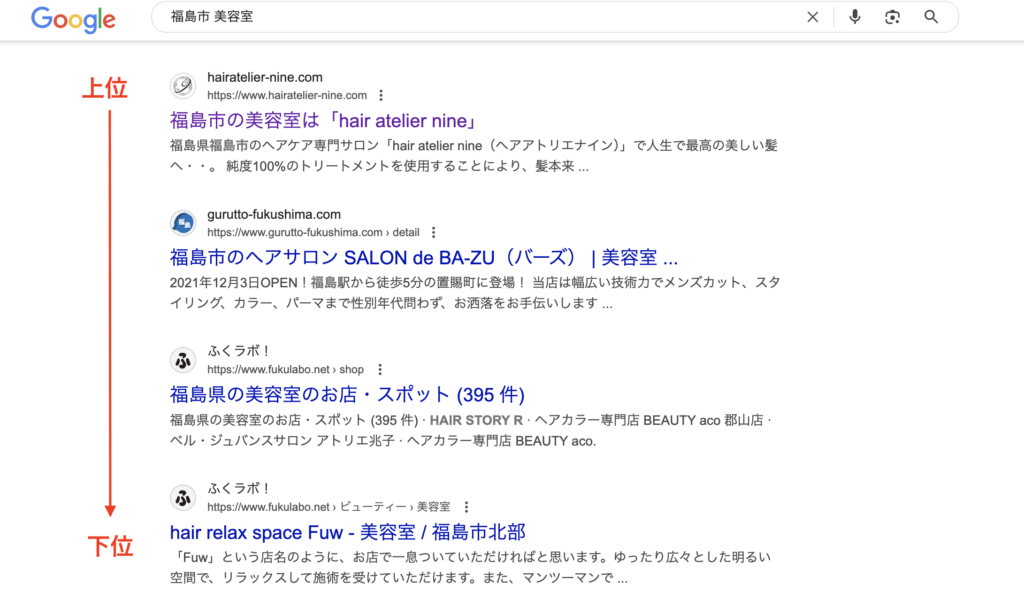Click the ふくラボ！ site name above the shop URL
The image size is (1024, 600).
coord(238,351)
